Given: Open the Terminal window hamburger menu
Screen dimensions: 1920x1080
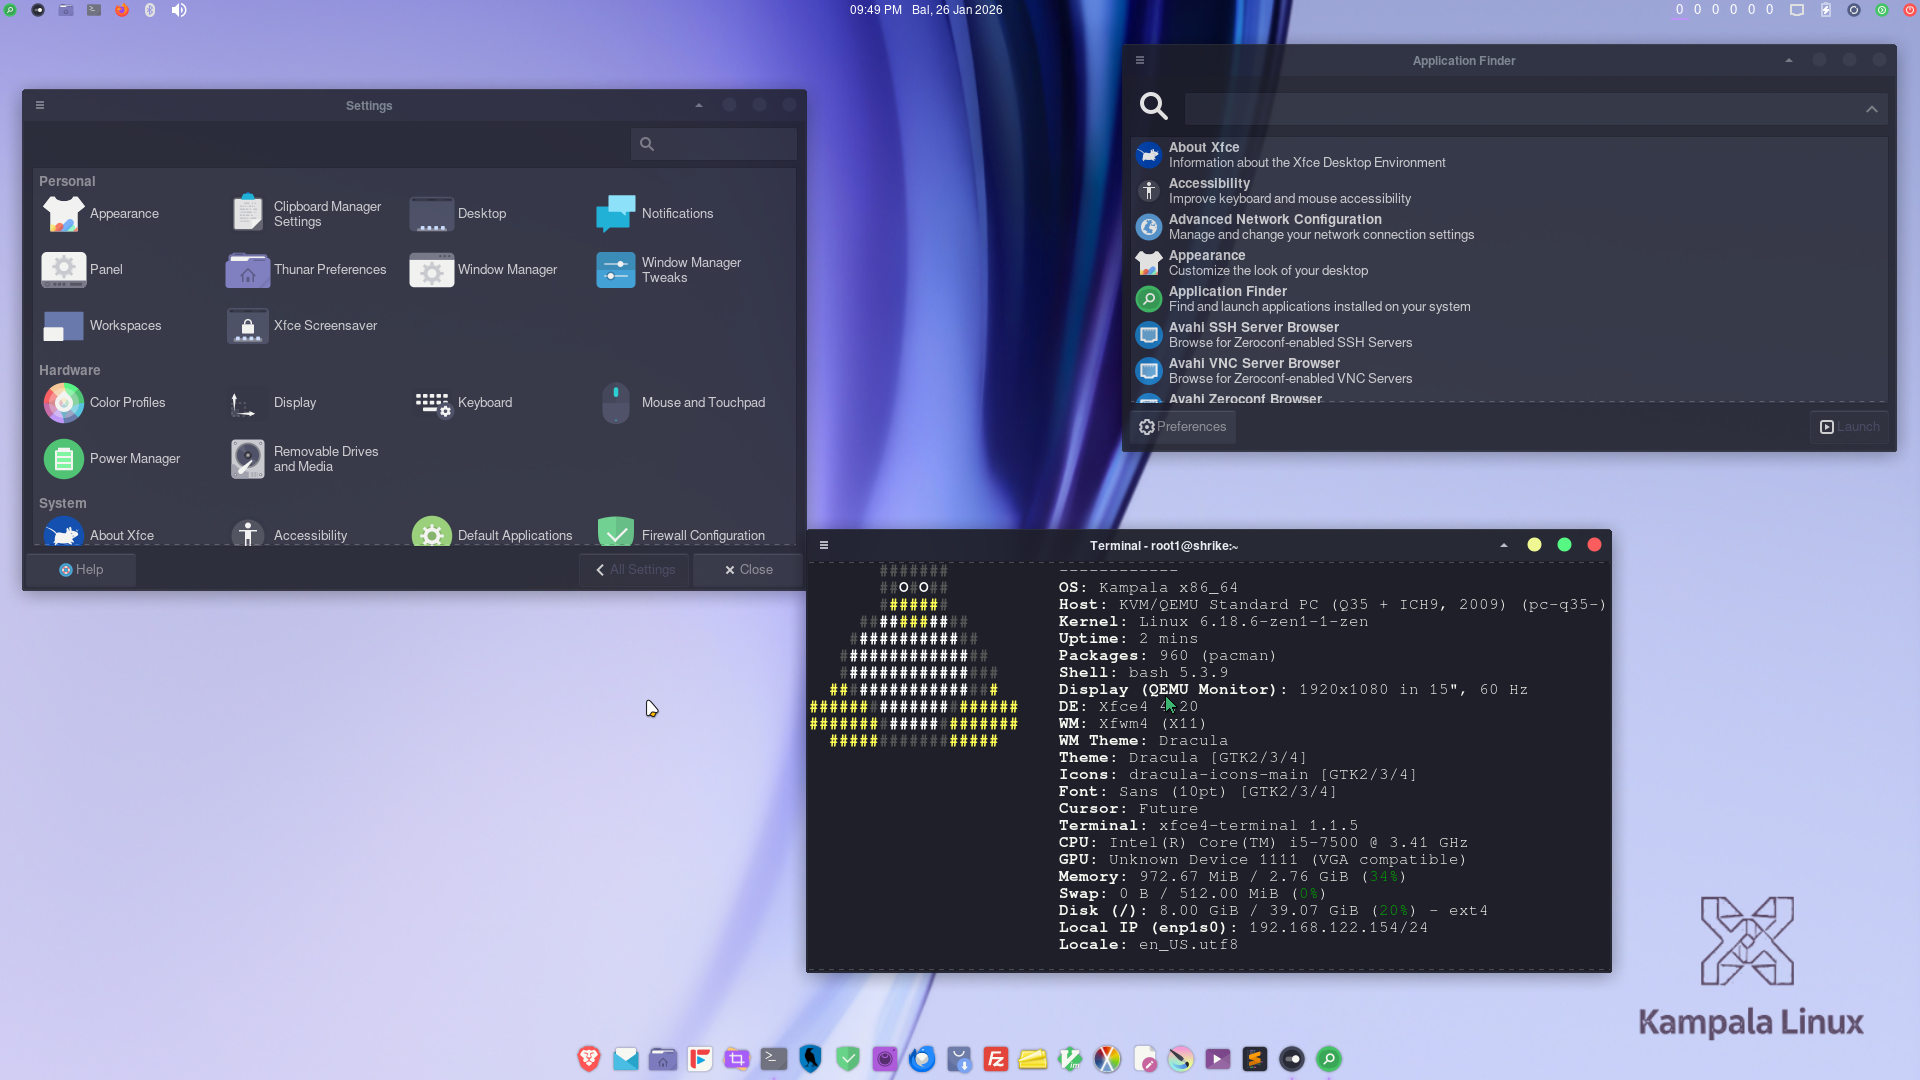Looking at the screenshot, I should point(824,545).
